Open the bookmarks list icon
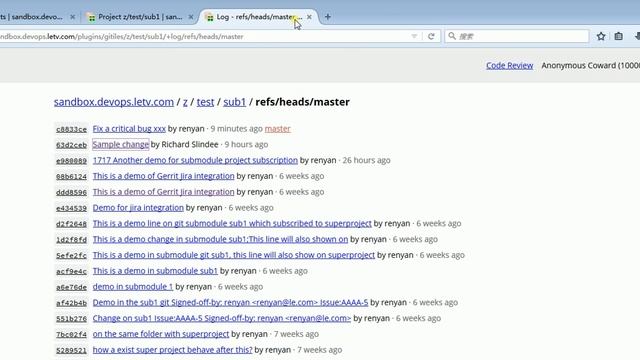 point(619,36)
